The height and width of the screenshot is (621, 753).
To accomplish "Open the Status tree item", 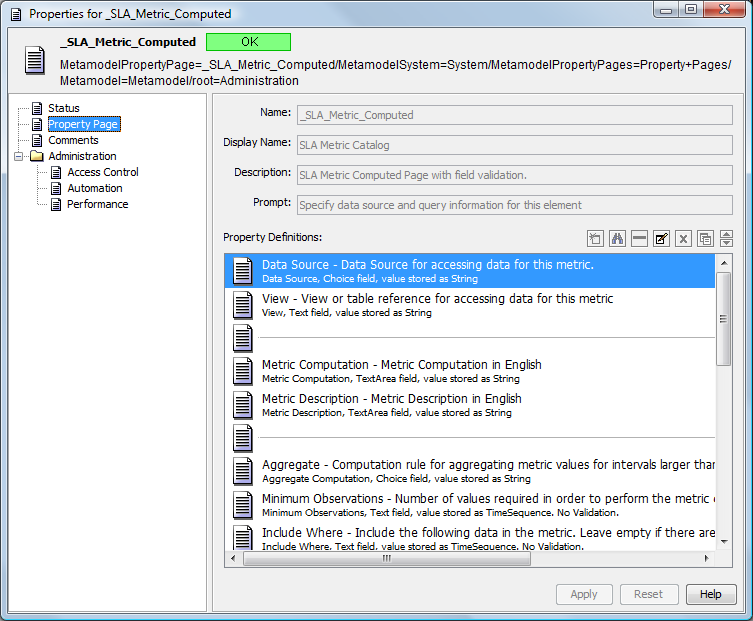I will tap(64, 108).
